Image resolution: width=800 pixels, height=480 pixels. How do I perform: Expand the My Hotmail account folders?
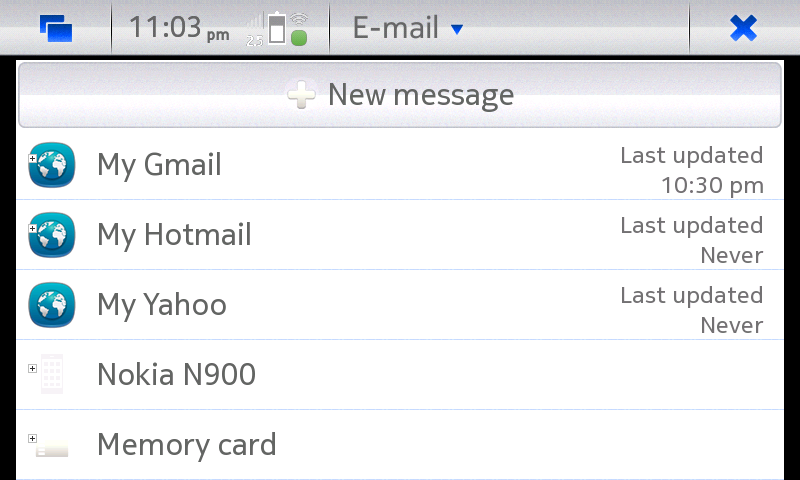tap(32, 229)
